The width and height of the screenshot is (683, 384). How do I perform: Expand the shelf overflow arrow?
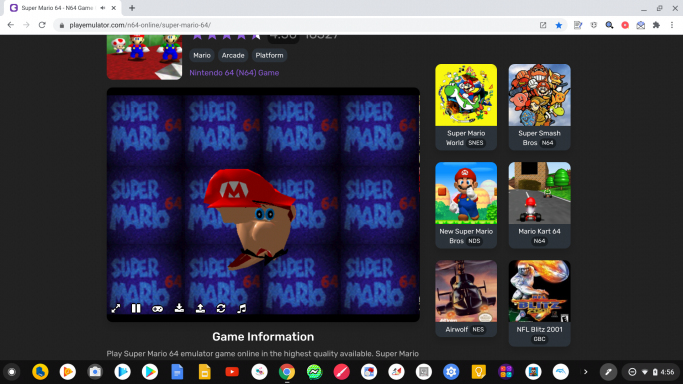(x=585, y=372)
